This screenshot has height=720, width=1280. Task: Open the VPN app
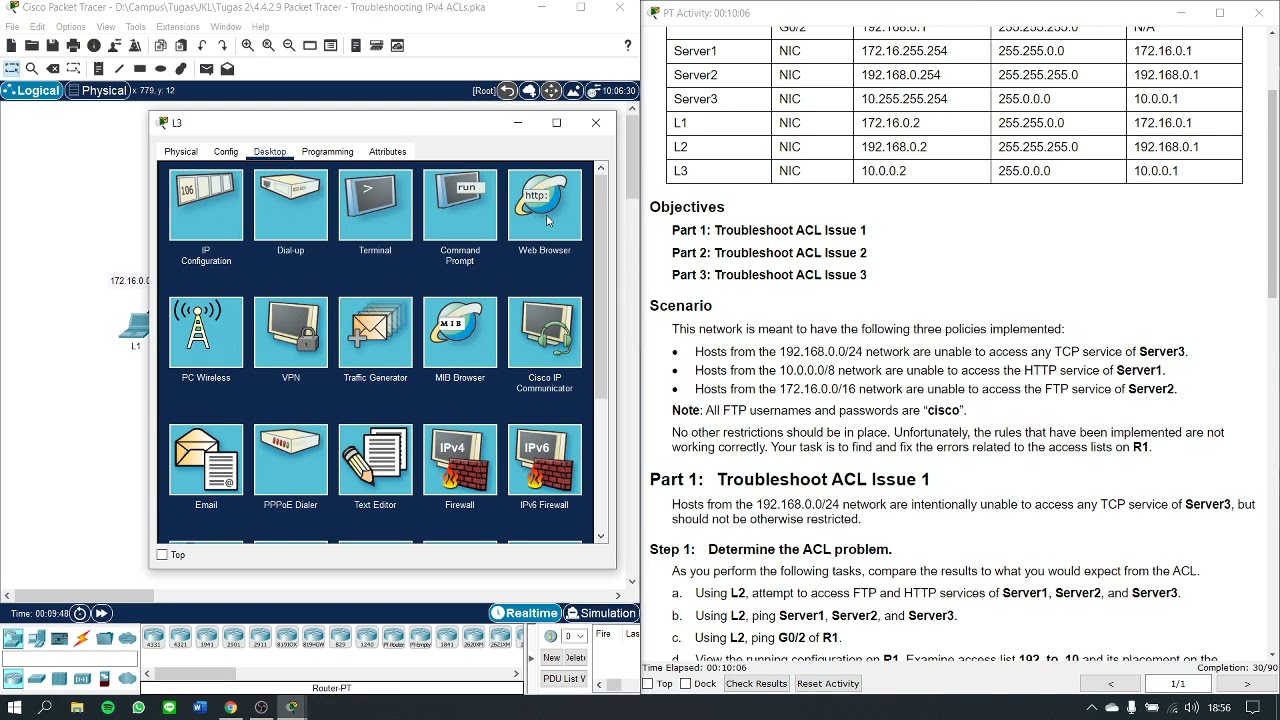coord(290,333)
